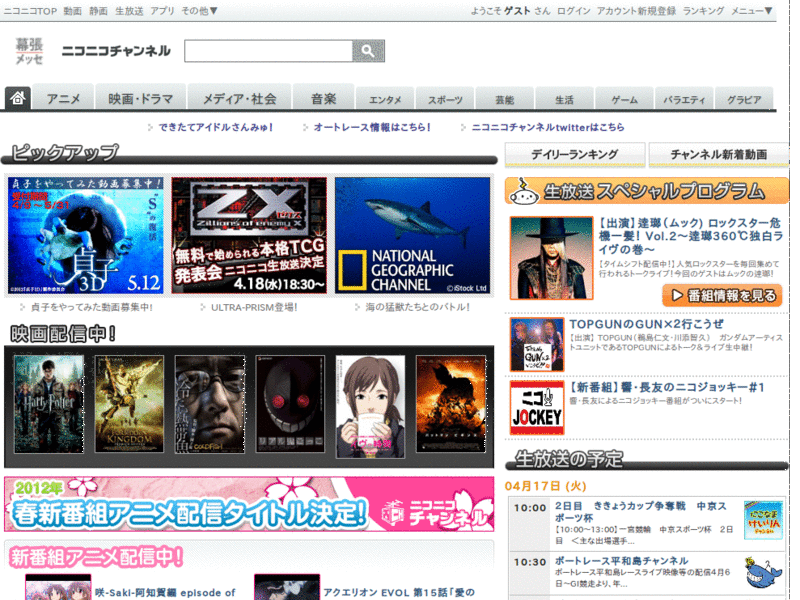Click the 幕張メッセ logo
Screen dimensions: 800x600
(29, 52)
